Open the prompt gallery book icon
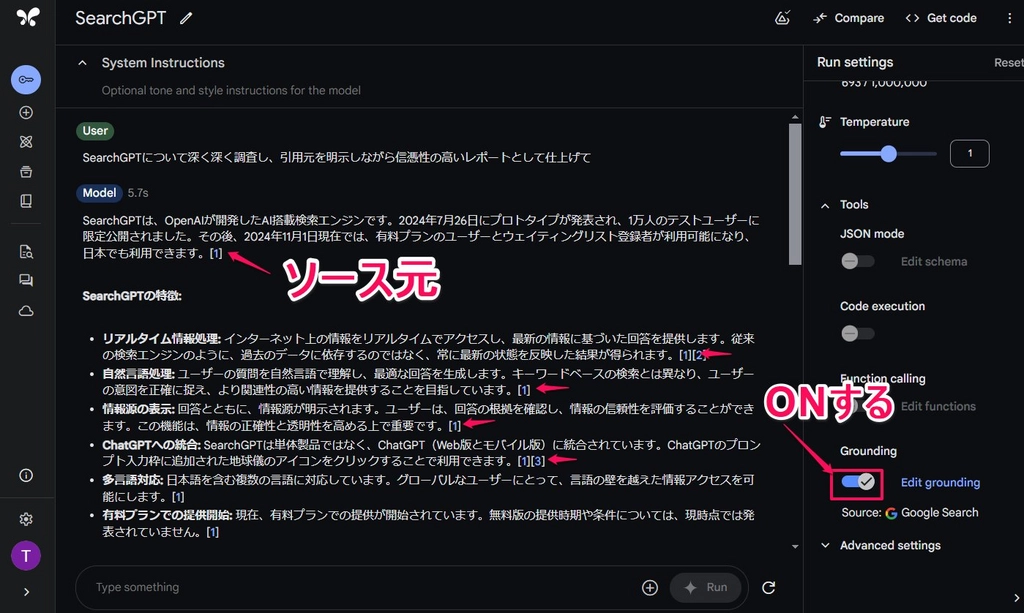Screen dimensions: 1024x613 tap(26, 201)
